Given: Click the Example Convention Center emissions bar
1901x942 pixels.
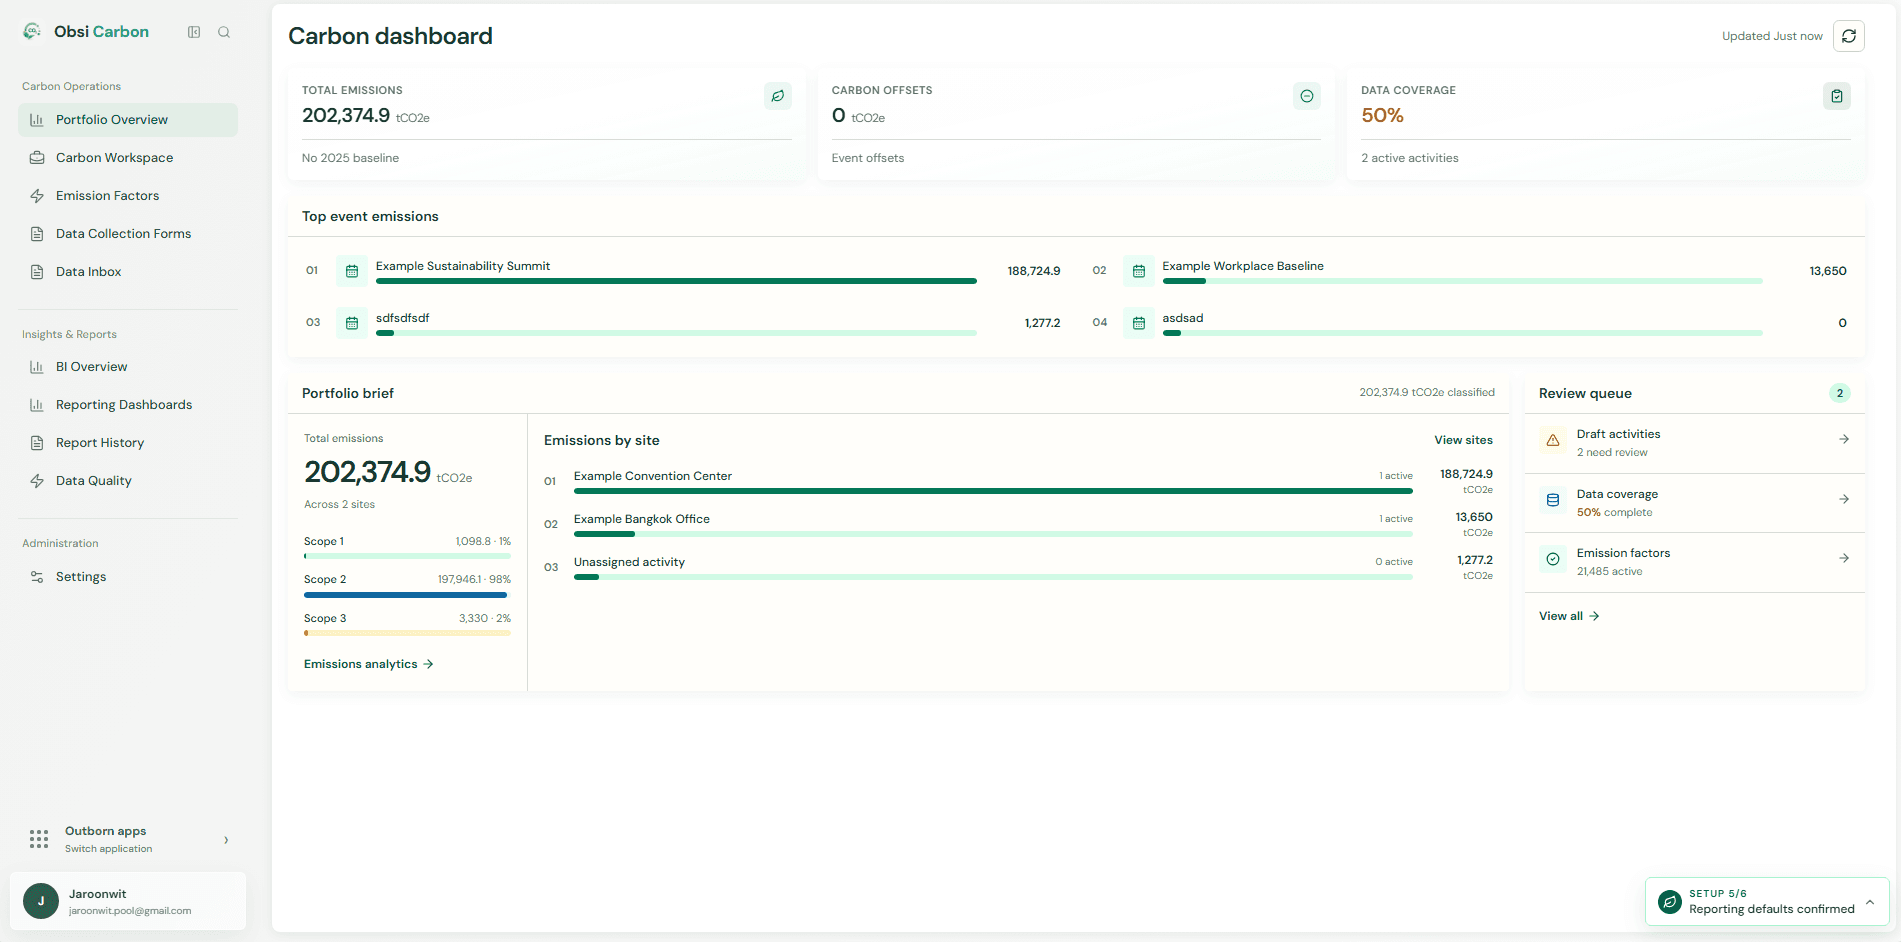Looking at the screenshot, I should 993,491.
